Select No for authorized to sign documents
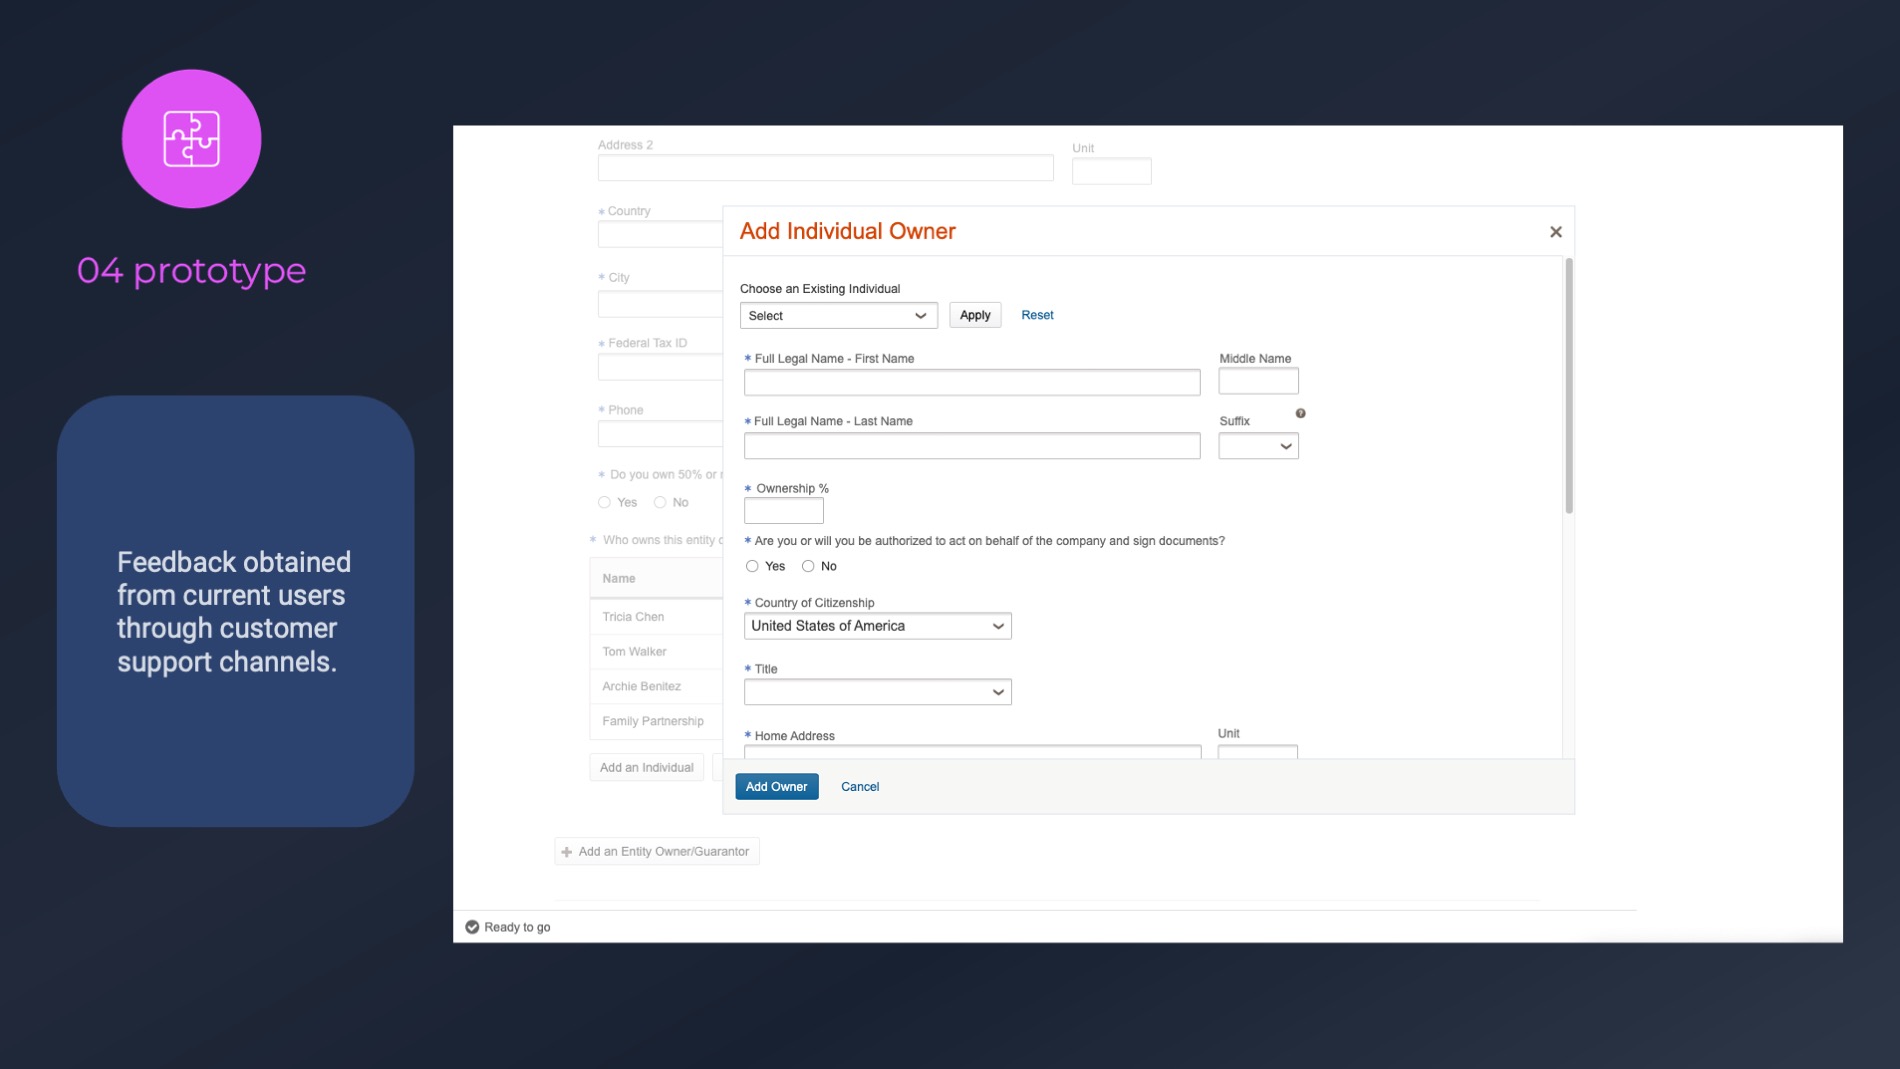The height and width of the screenshot is (1069, 1900). [x=808, y=566]
